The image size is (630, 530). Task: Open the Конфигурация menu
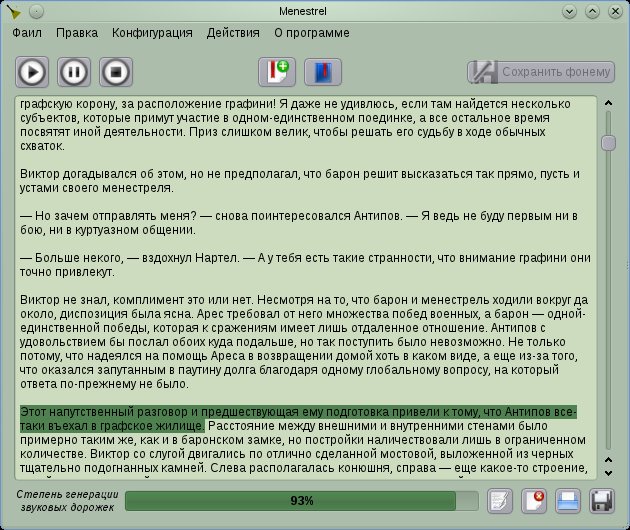tap(152, 33)
